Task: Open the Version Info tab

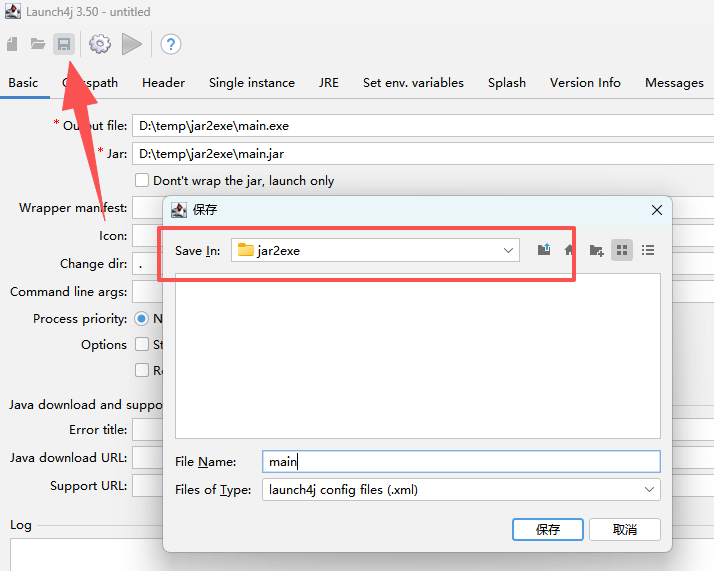Action: click(585, 83)
